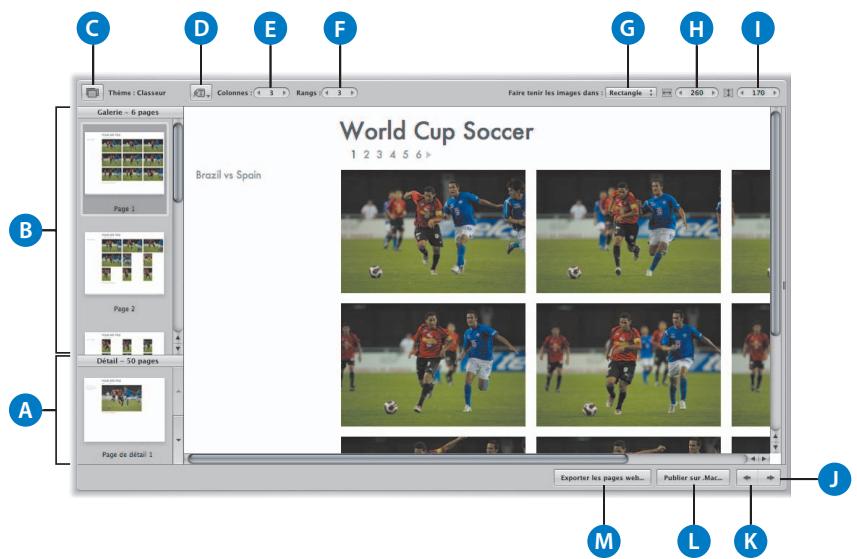857x559 pixels.
Task: Click the detail pane scroll down arrow
Action: click(178, 440)
